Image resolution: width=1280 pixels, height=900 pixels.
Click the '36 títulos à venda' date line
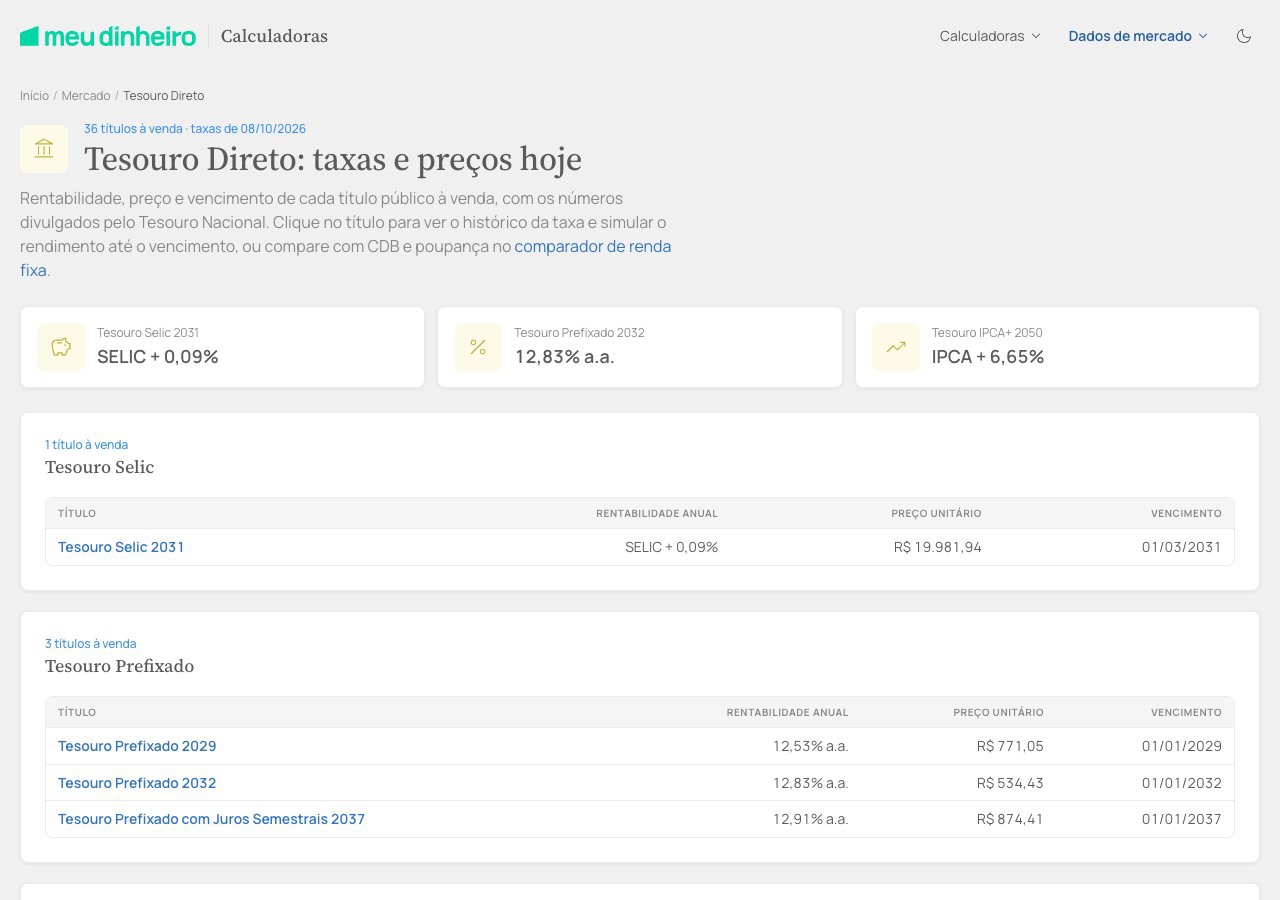[x=195, y=129]
